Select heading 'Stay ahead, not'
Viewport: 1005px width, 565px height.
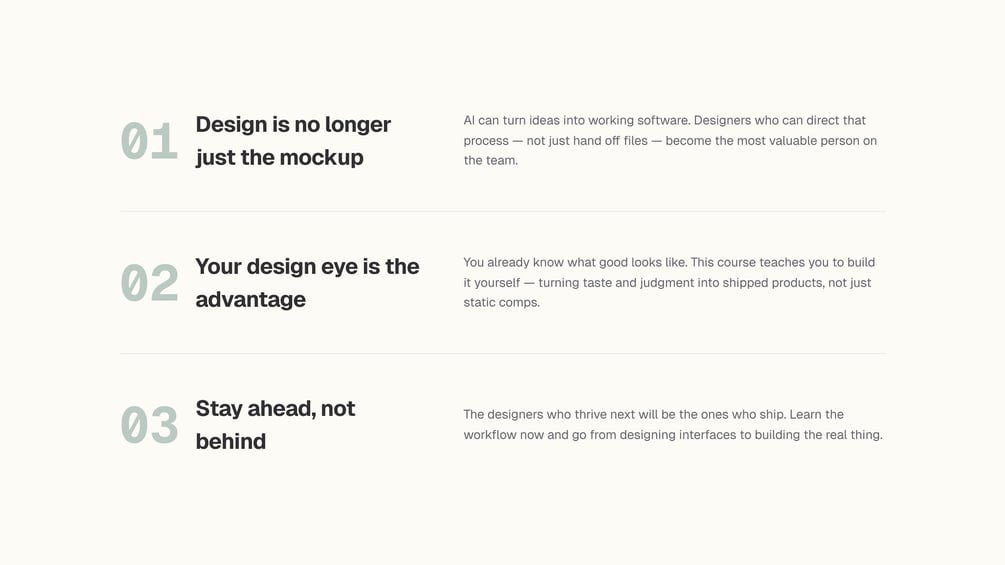275,409
